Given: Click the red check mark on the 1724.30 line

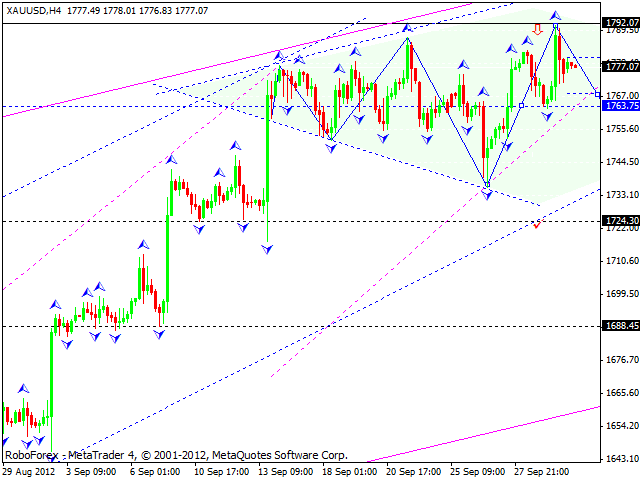Looking at the screenshot, I should 537,224.
